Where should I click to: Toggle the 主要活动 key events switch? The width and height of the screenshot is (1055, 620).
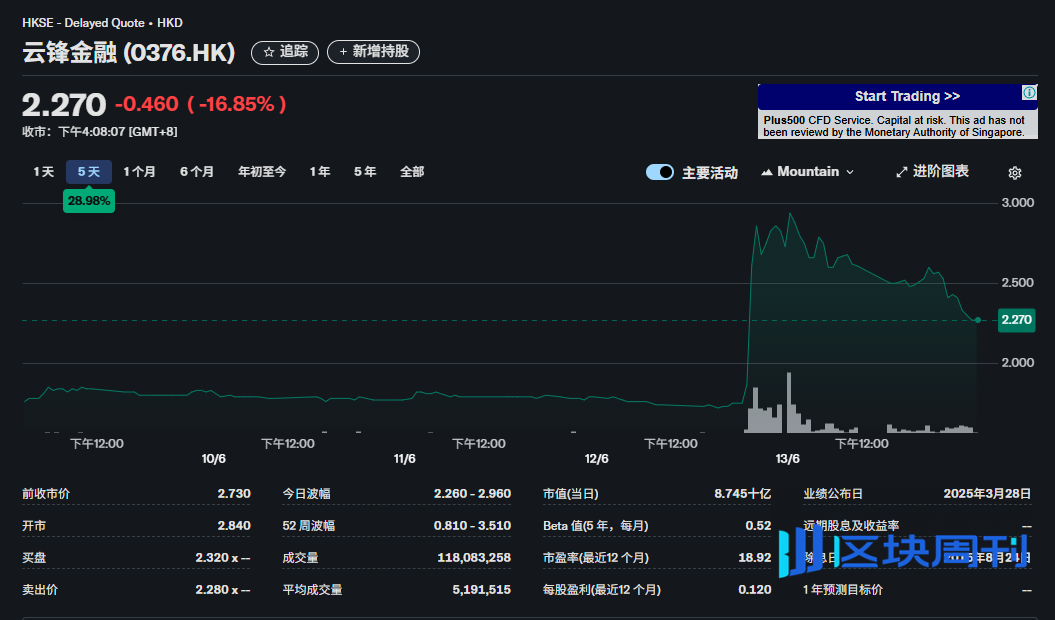point(659,172)
